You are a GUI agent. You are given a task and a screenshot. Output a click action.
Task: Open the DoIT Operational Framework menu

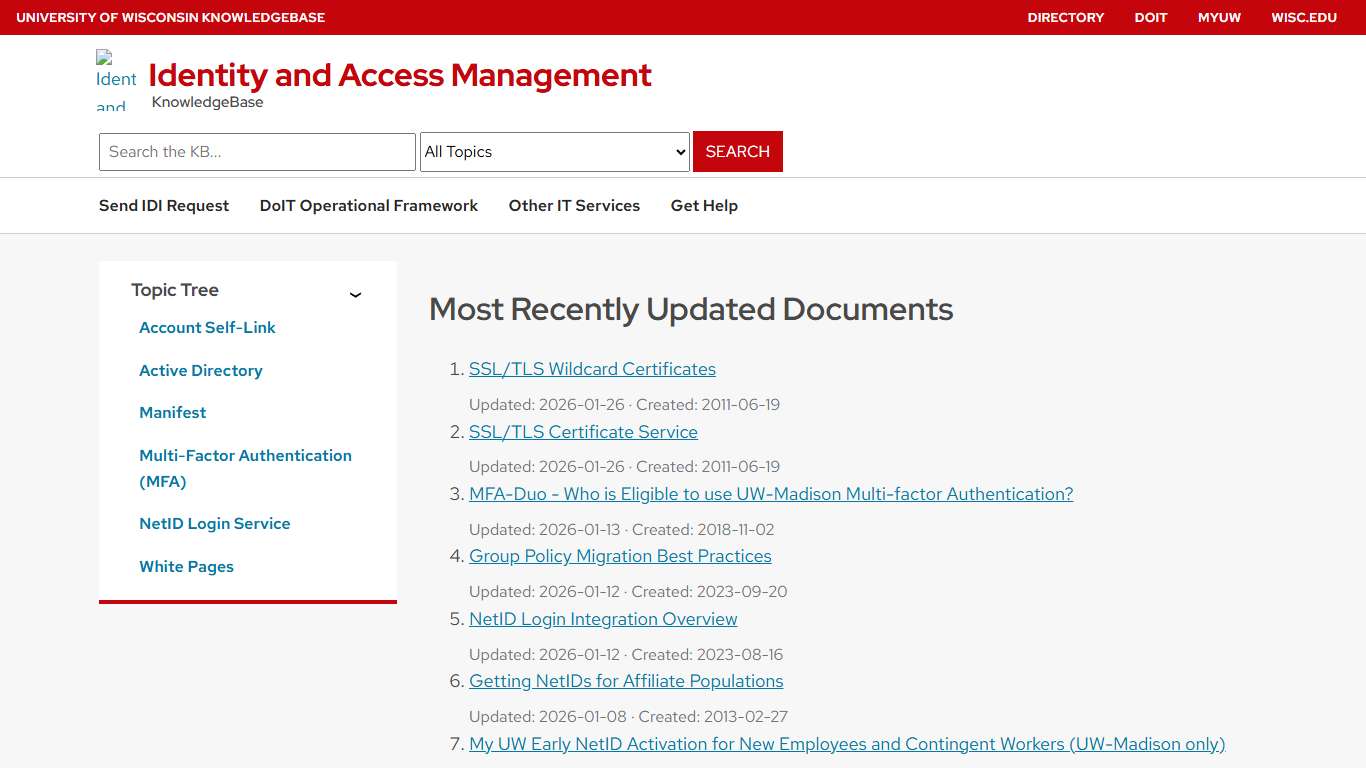coord(368,205)
